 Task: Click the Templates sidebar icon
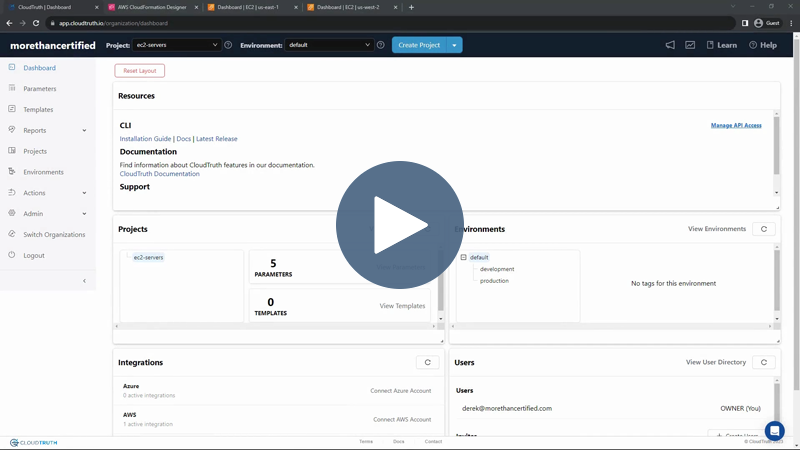coord(12,109)
